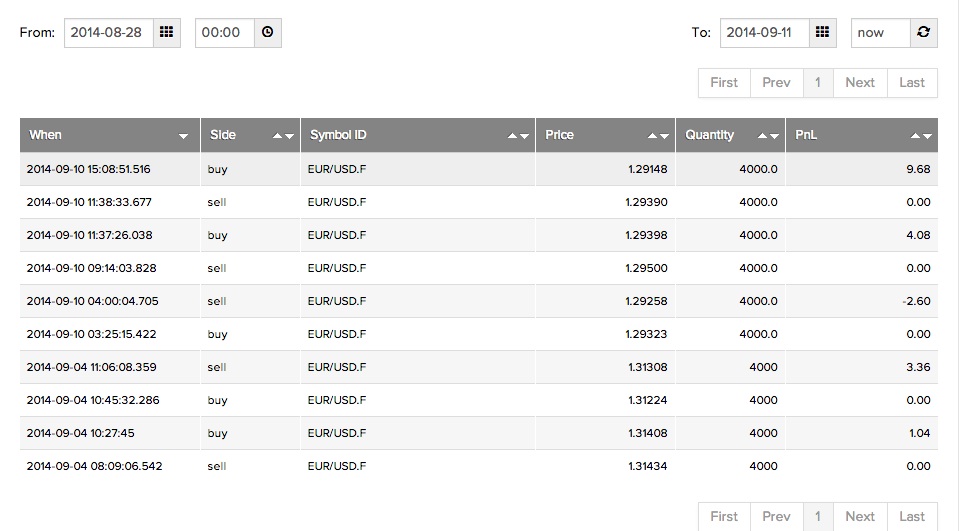Click the From time field 00:00
This screenshot has width=959, height=531.
tap(224, 32)
